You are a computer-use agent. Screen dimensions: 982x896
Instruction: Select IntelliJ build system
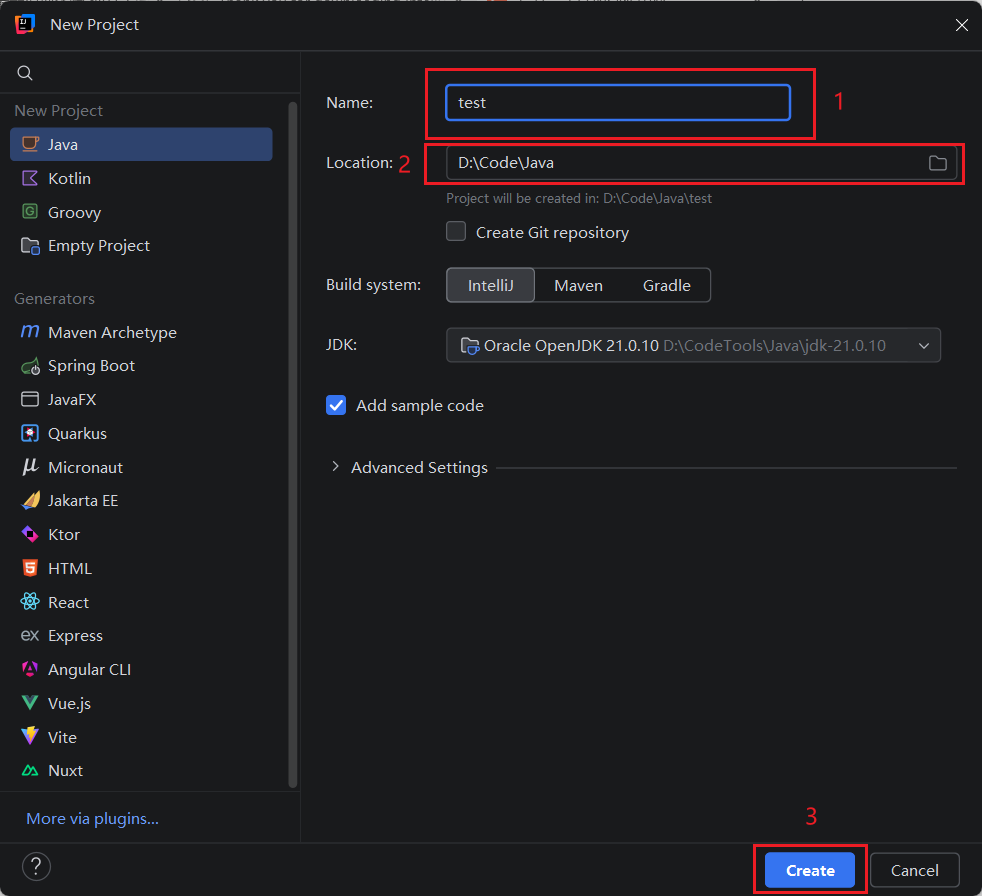[x=490, y=286]
